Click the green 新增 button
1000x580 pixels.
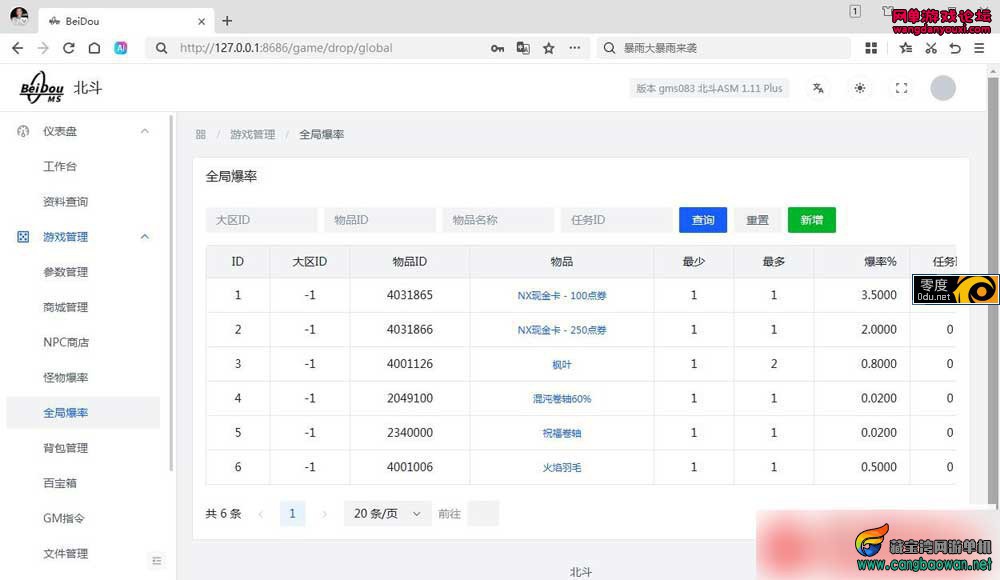tap(812, 220)
